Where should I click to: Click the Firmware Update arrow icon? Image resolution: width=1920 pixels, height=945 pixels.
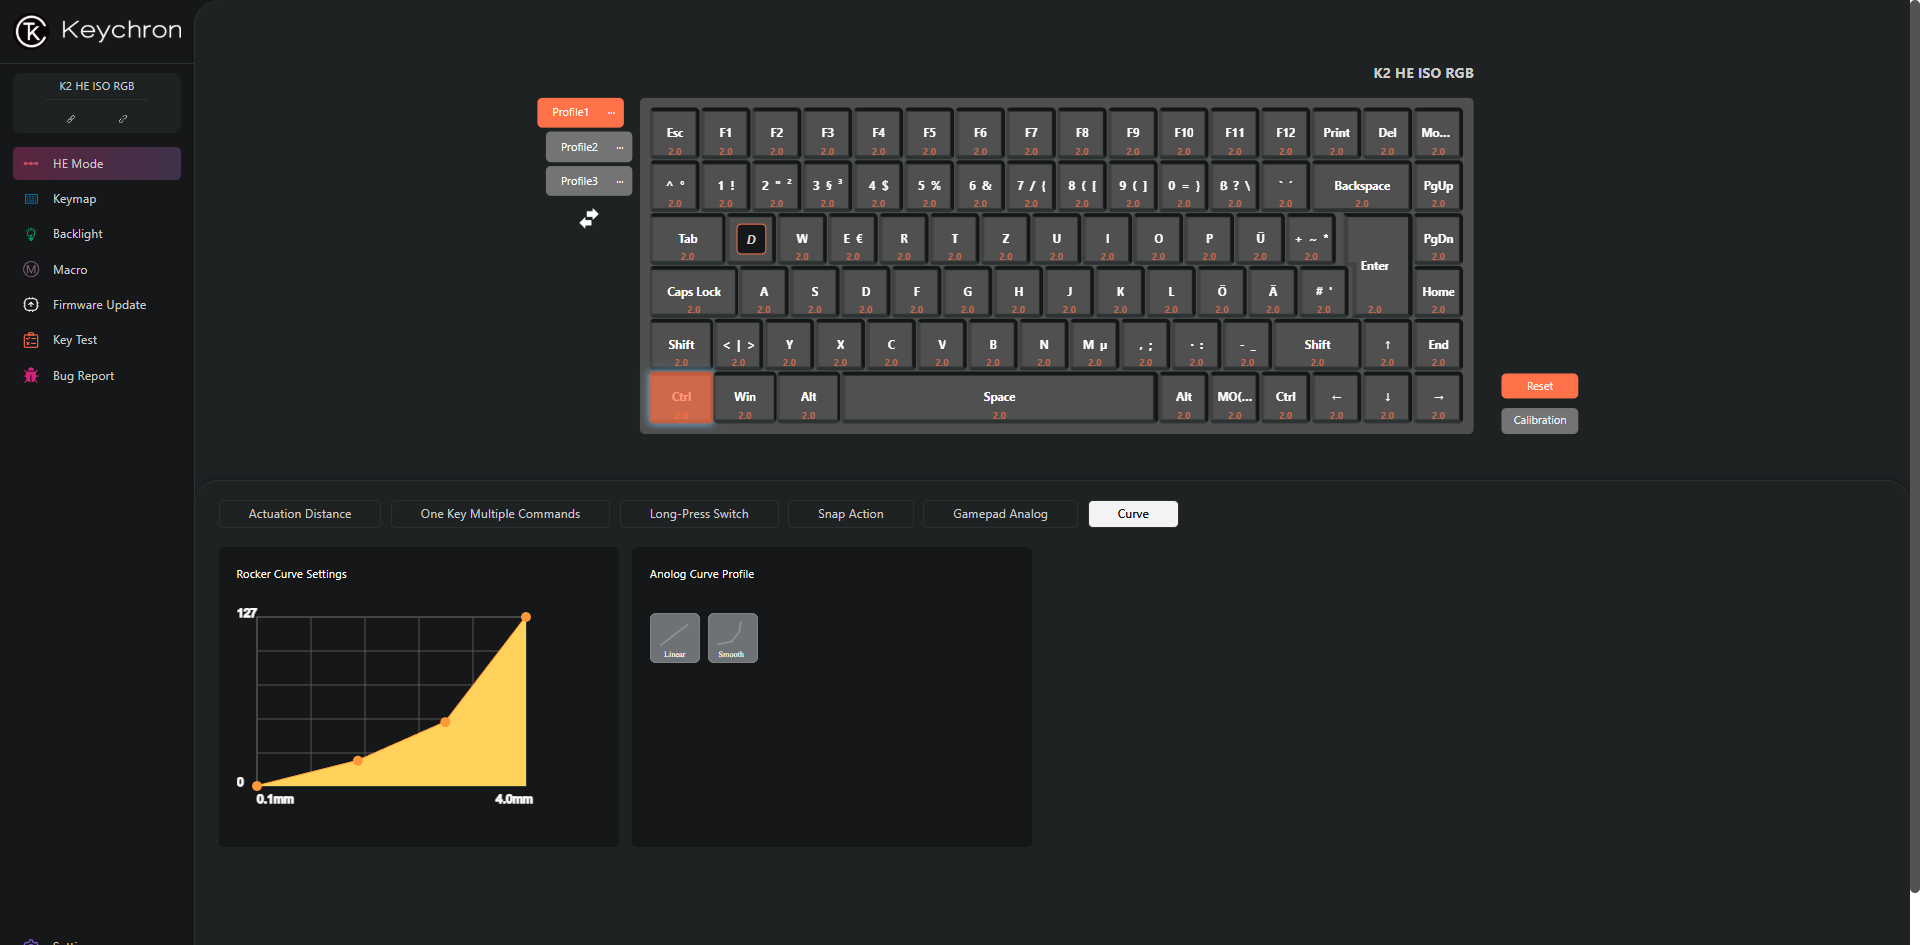pyautogui.click(x=31, y=305)
